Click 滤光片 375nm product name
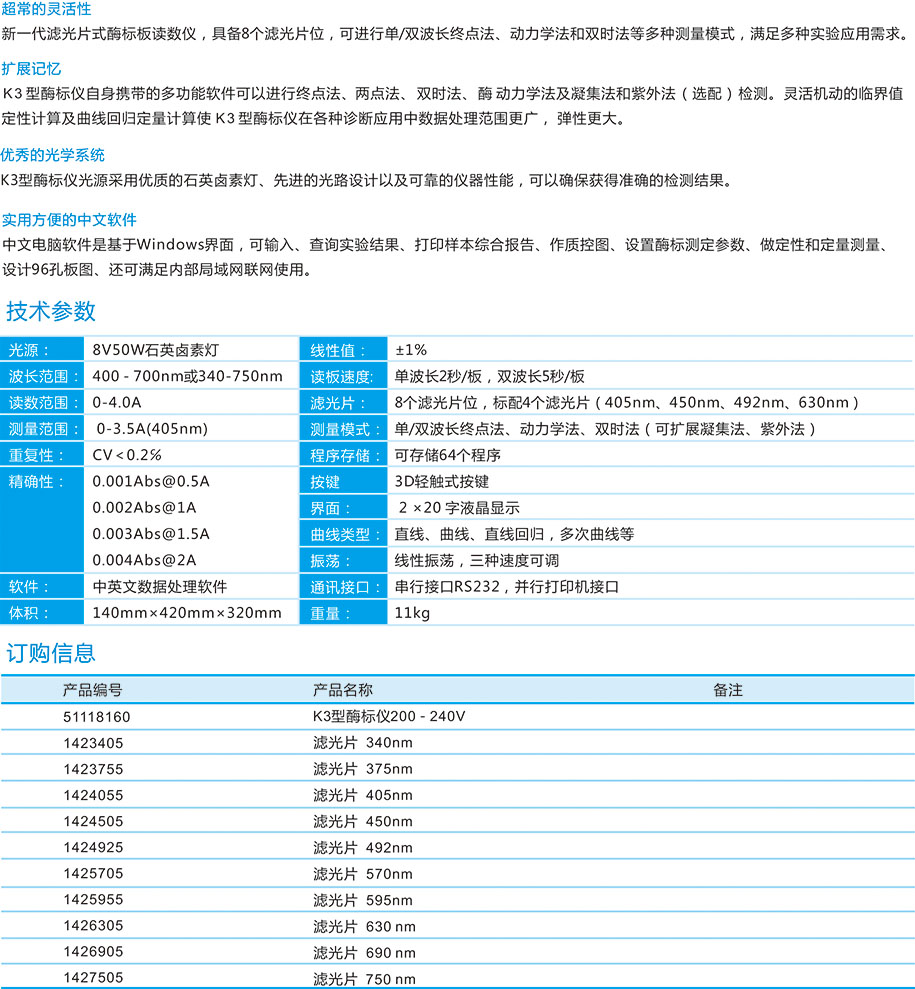 (x=363, y=769)
